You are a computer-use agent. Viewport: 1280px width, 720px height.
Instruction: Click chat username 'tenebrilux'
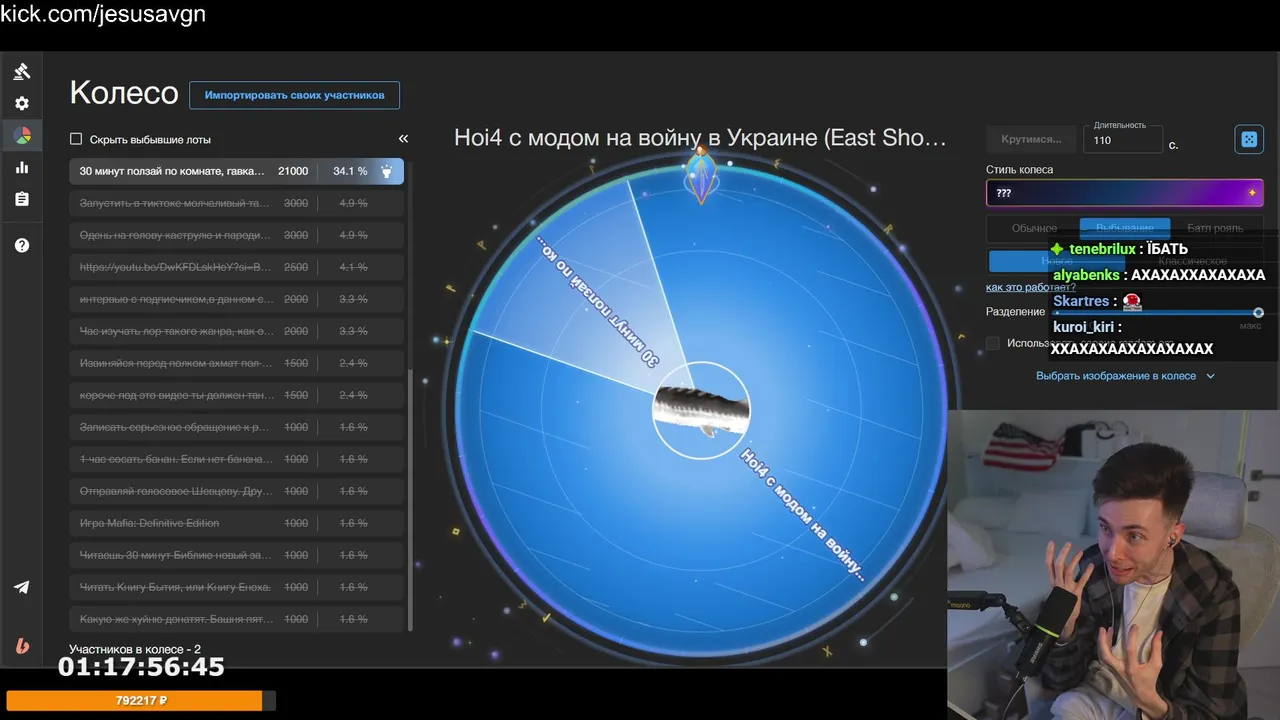pos(1102,249)
